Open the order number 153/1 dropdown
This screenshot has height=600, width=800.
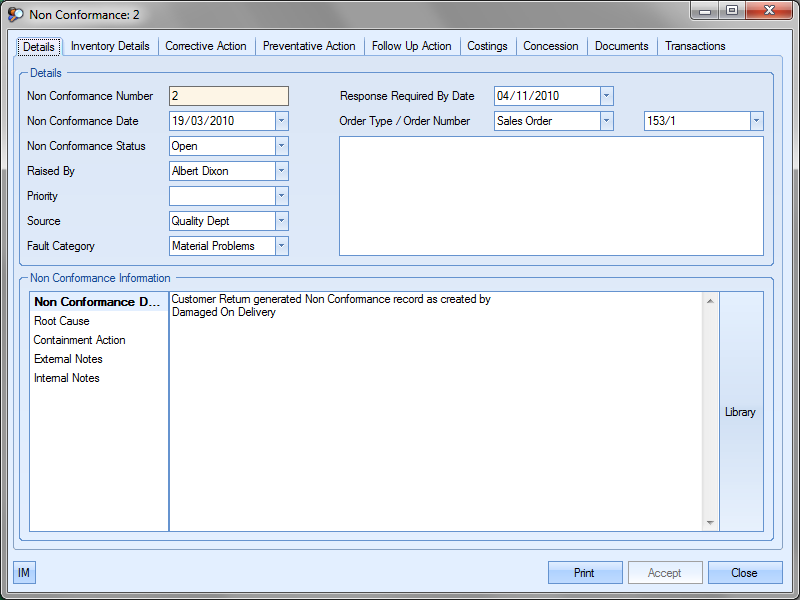[756, 121]
